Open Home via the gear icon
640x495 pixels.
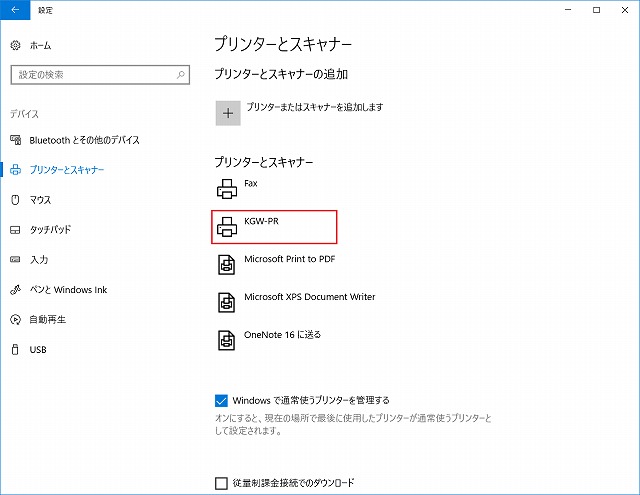coord(15,46)
